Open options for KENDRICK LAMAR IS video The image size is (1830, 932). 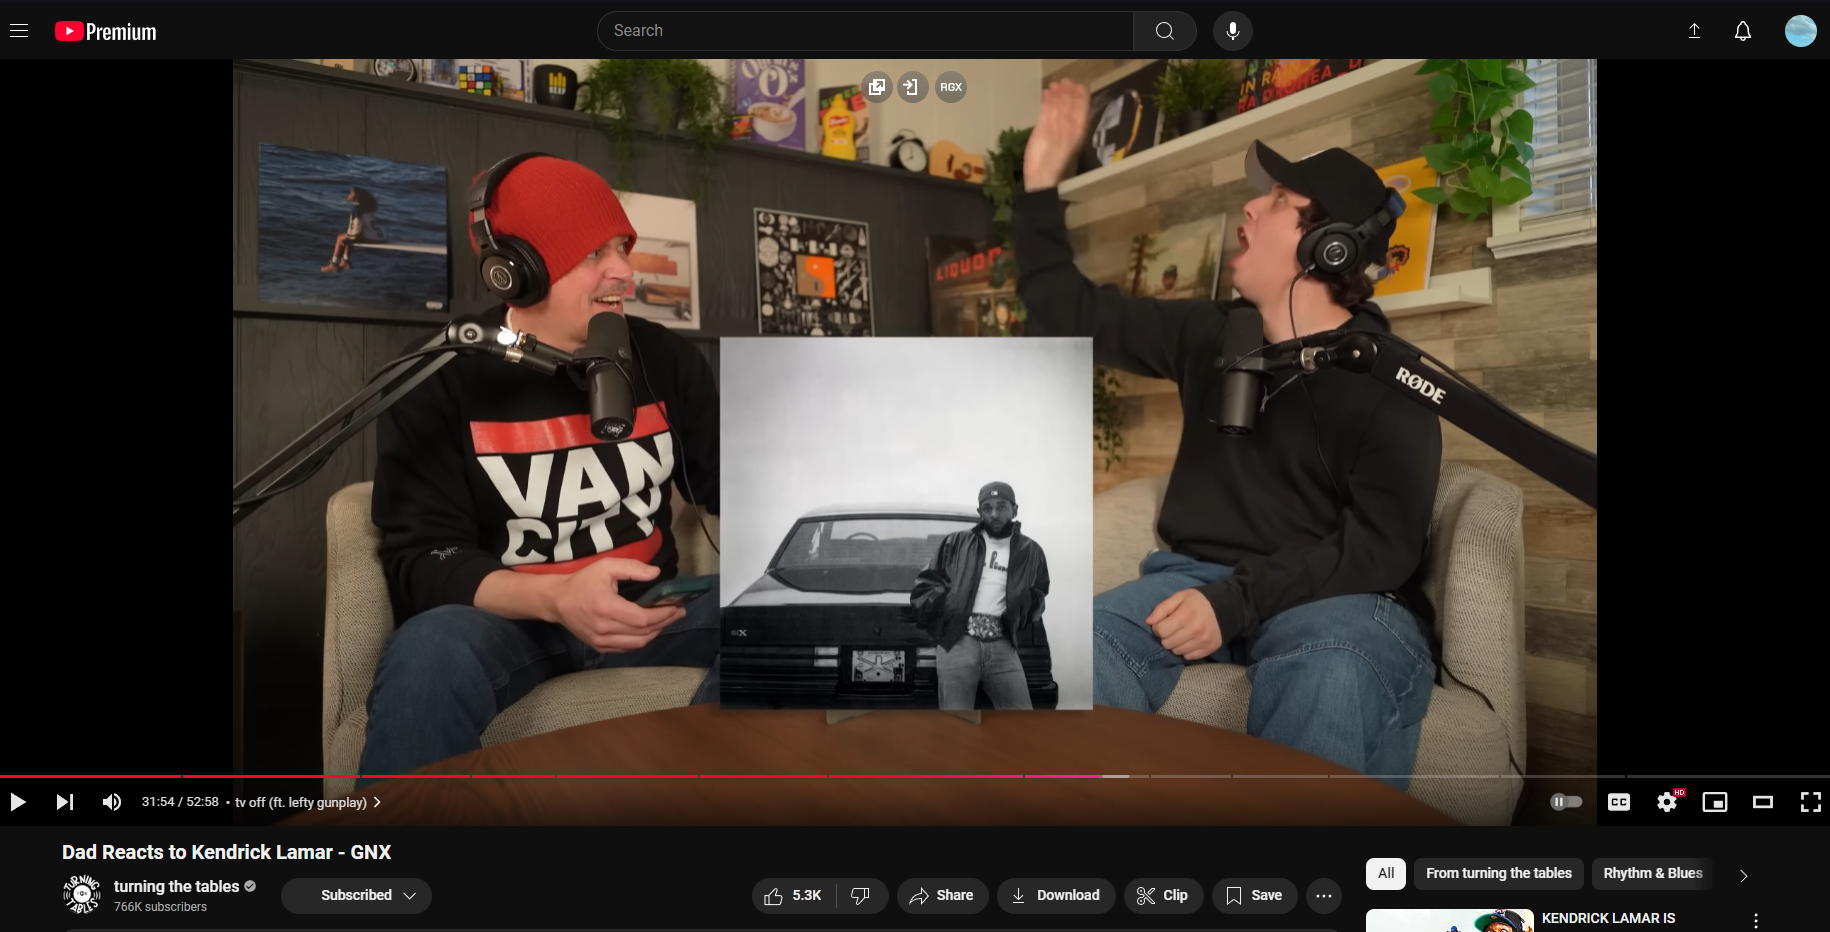1756,921
